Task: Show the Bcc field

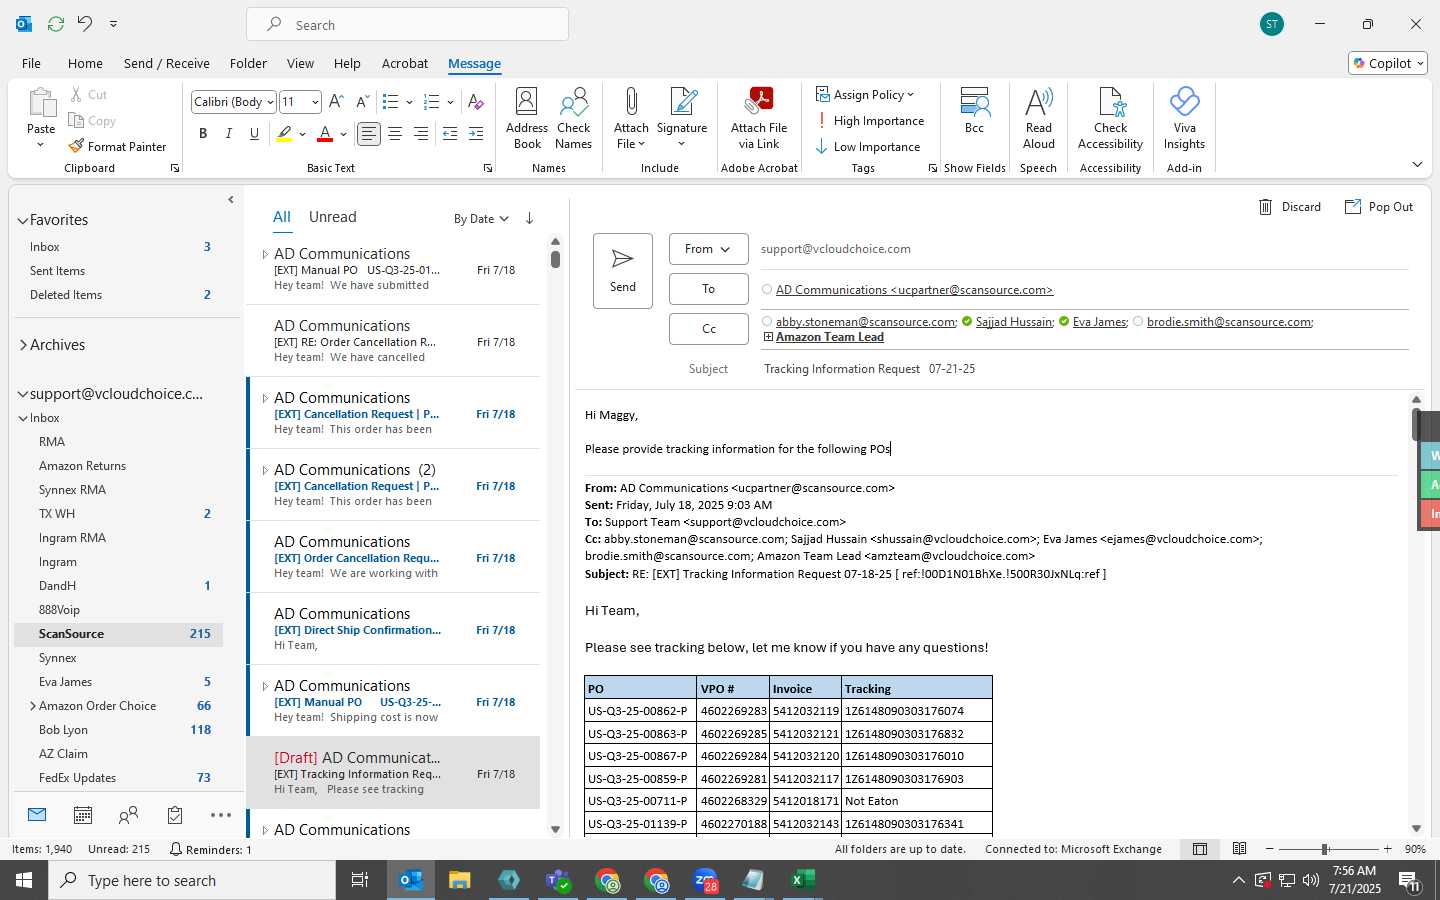Action: [x=974, y=112]
